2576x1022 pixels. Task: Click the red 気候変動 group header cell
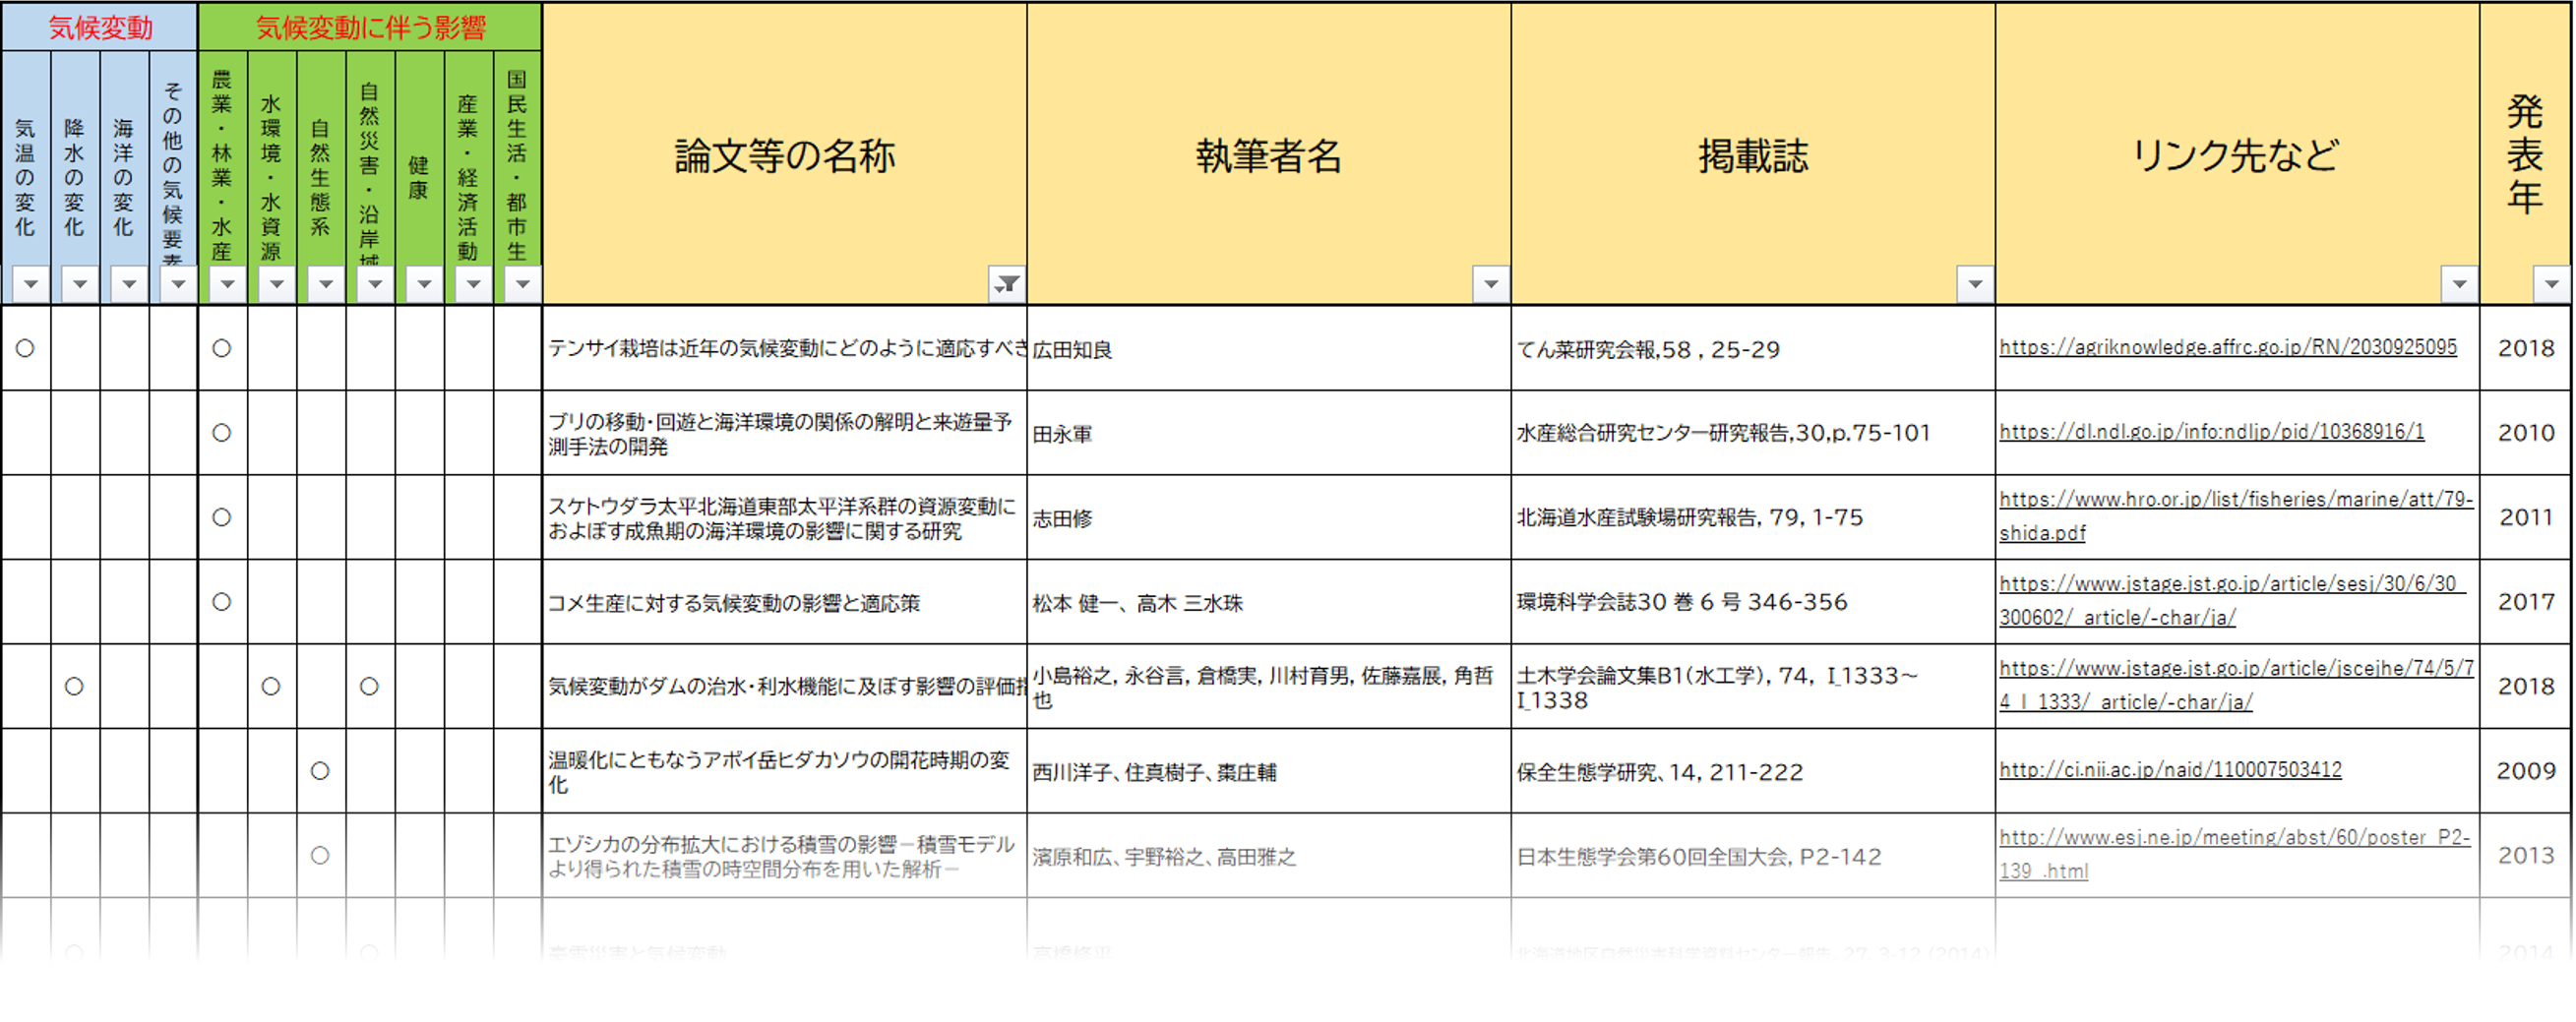100,27
